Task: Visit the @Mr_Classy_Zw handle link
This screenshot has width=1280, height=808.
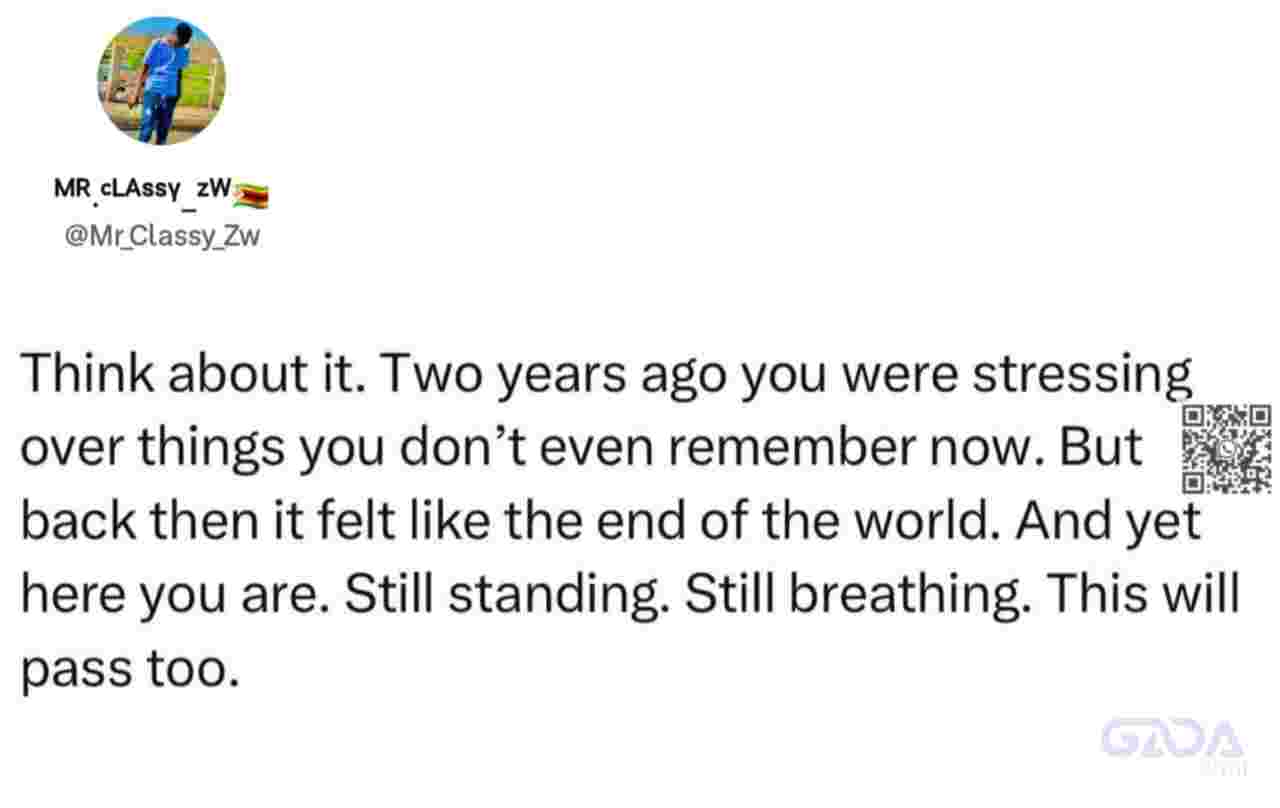Action: tap(162, 238)
